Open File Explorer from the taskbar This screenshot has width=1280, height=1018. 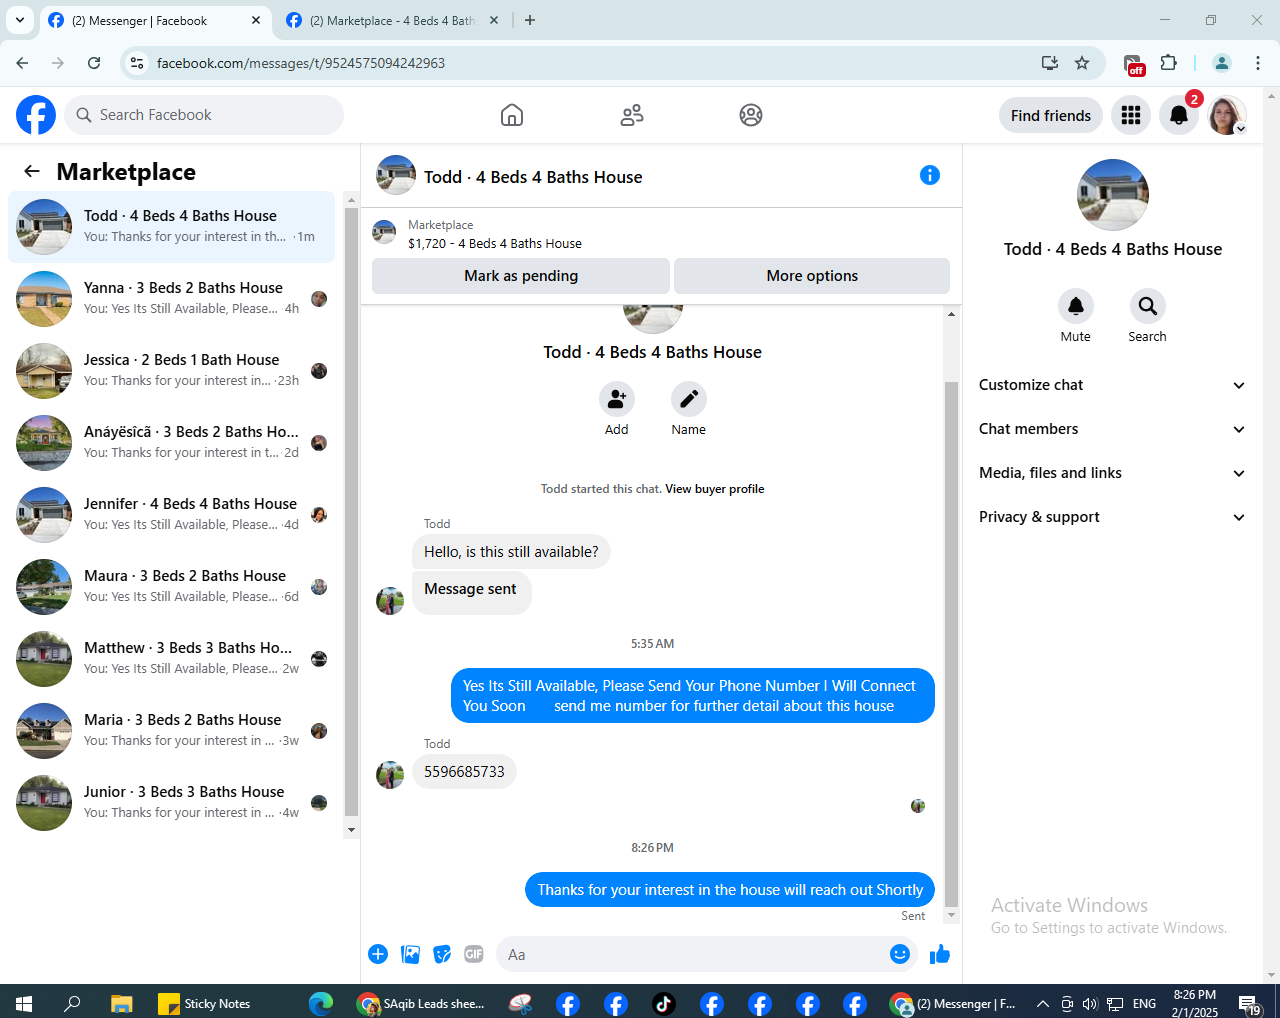[x=121, y=1003]
